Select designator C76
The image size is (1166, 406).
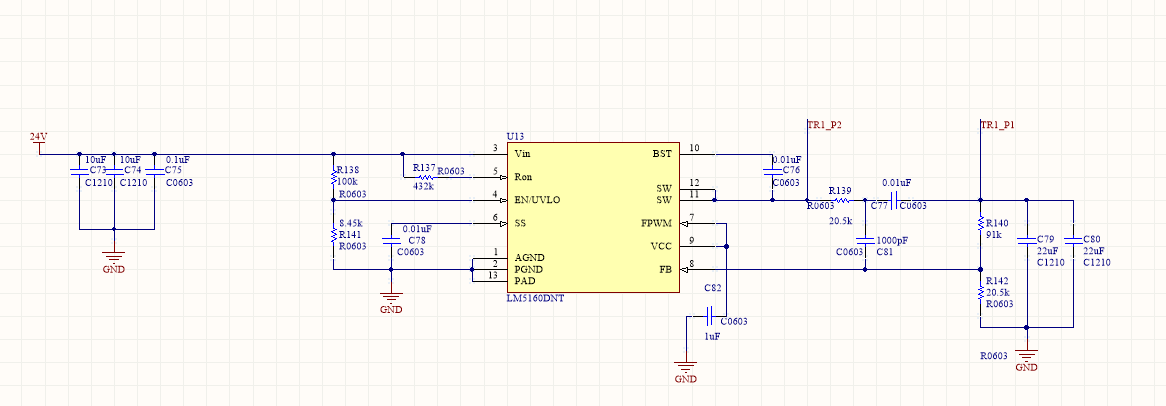pyautogui.click(x=790, y=171)
